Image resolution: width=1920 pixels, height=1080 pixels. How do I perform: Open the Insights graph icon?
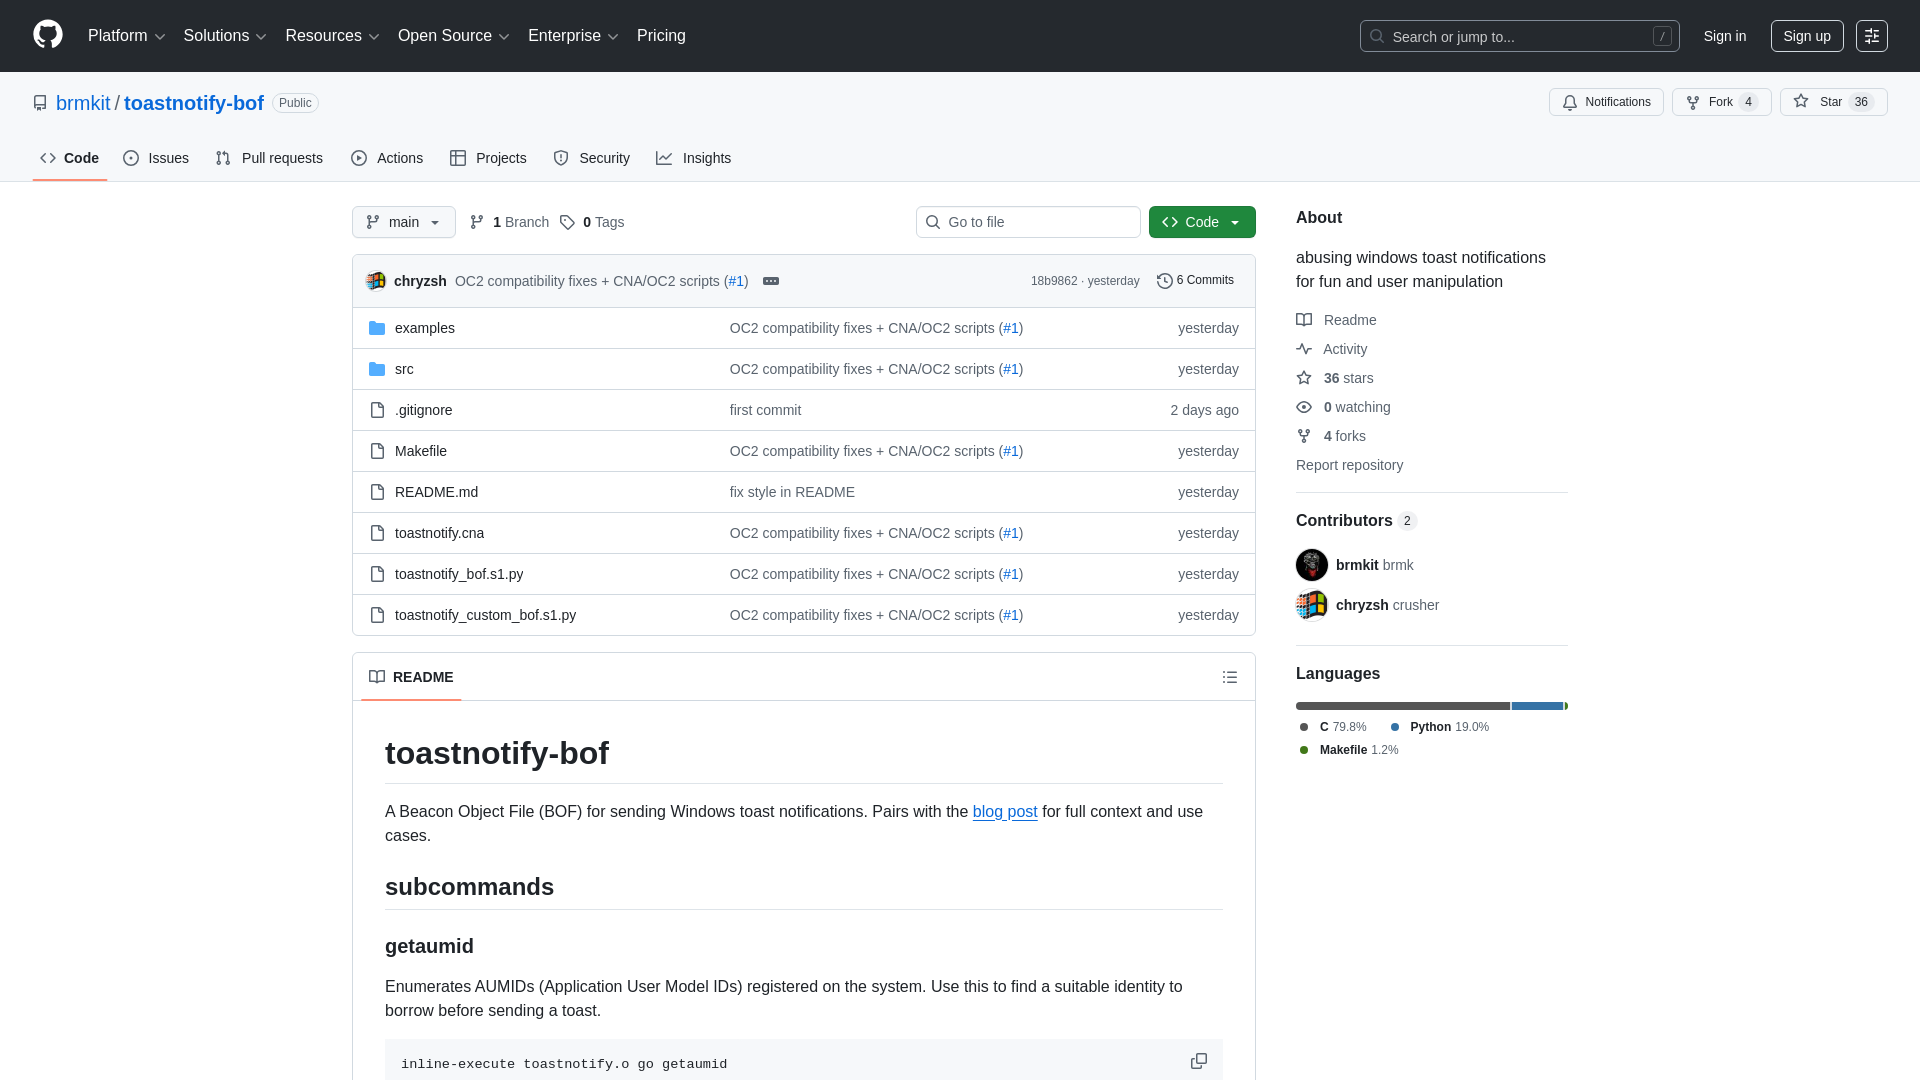664,158
